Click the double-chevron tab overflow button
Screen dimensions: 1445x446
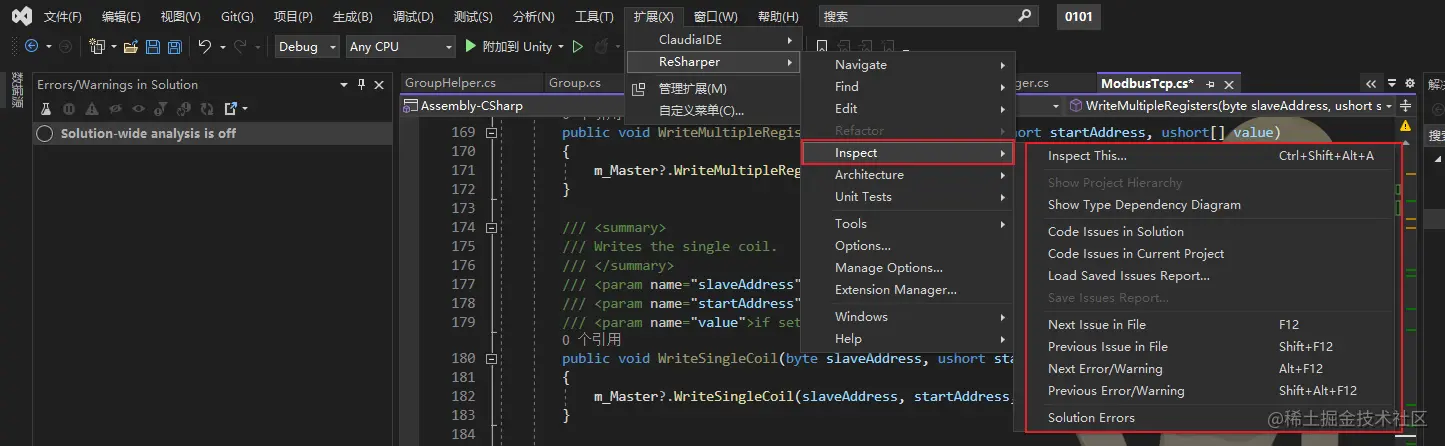pos(1371,84)
